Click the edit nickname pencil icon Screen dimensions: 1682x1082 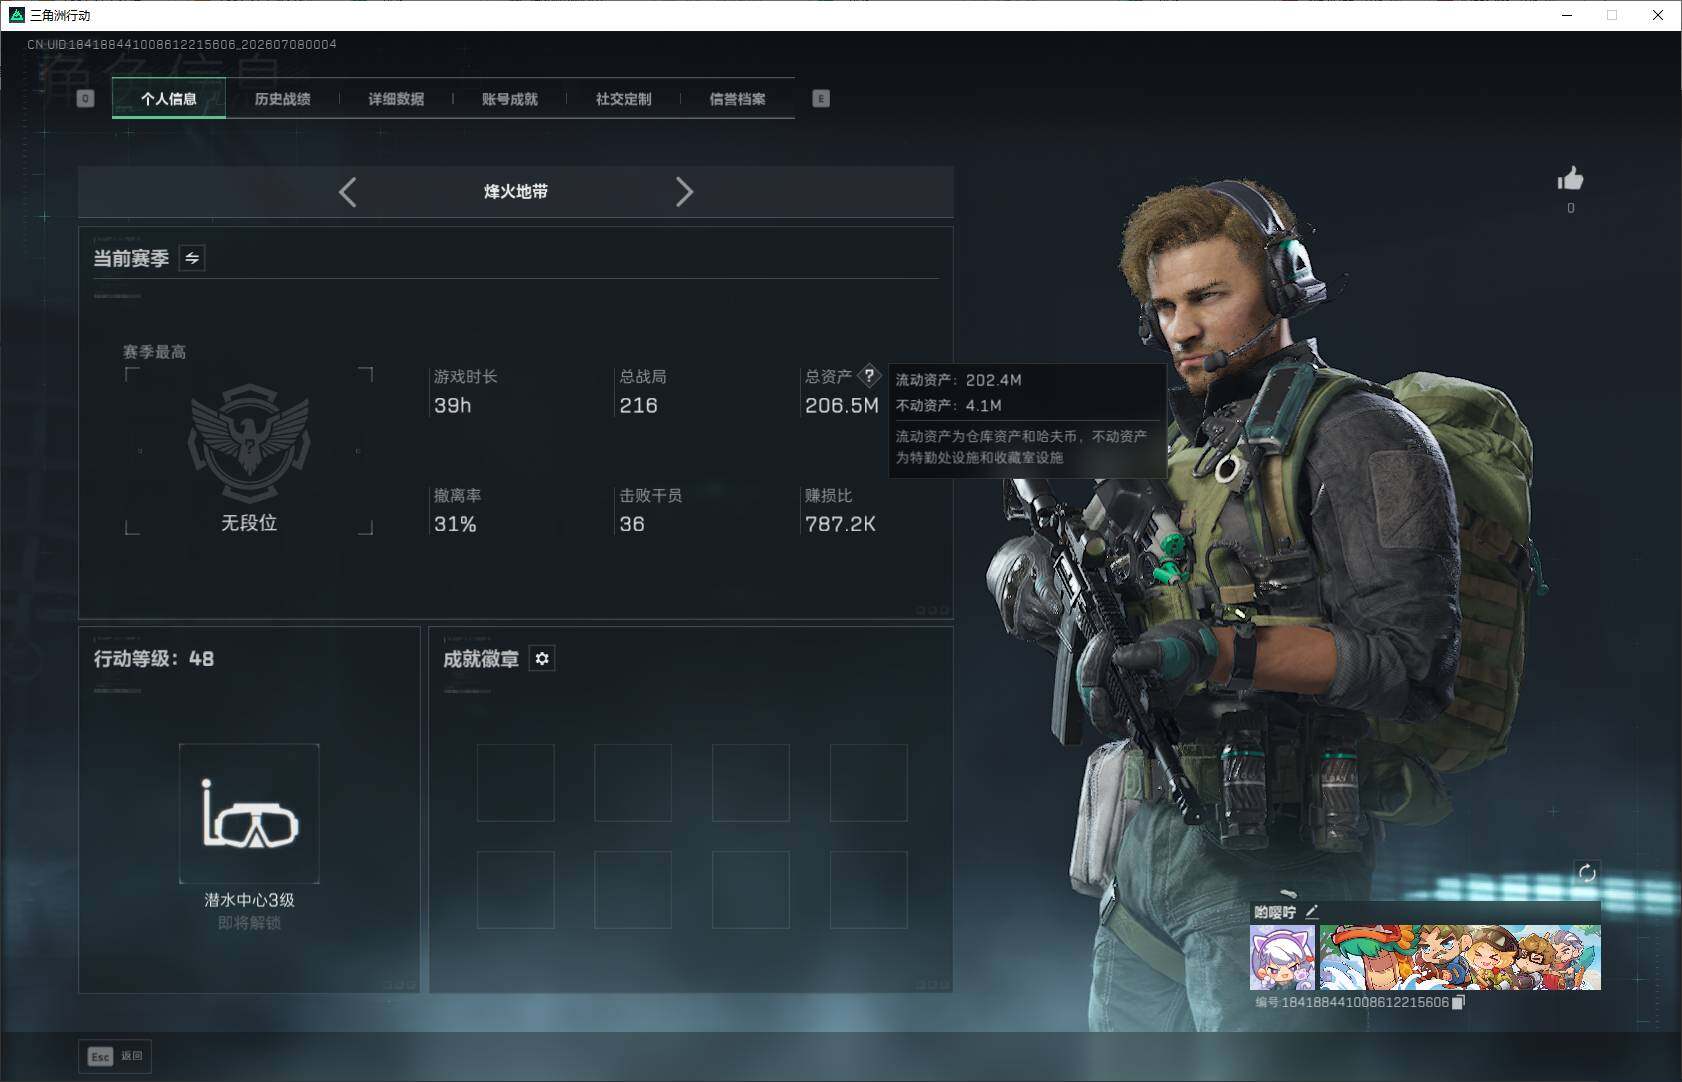pos(1312,911)
